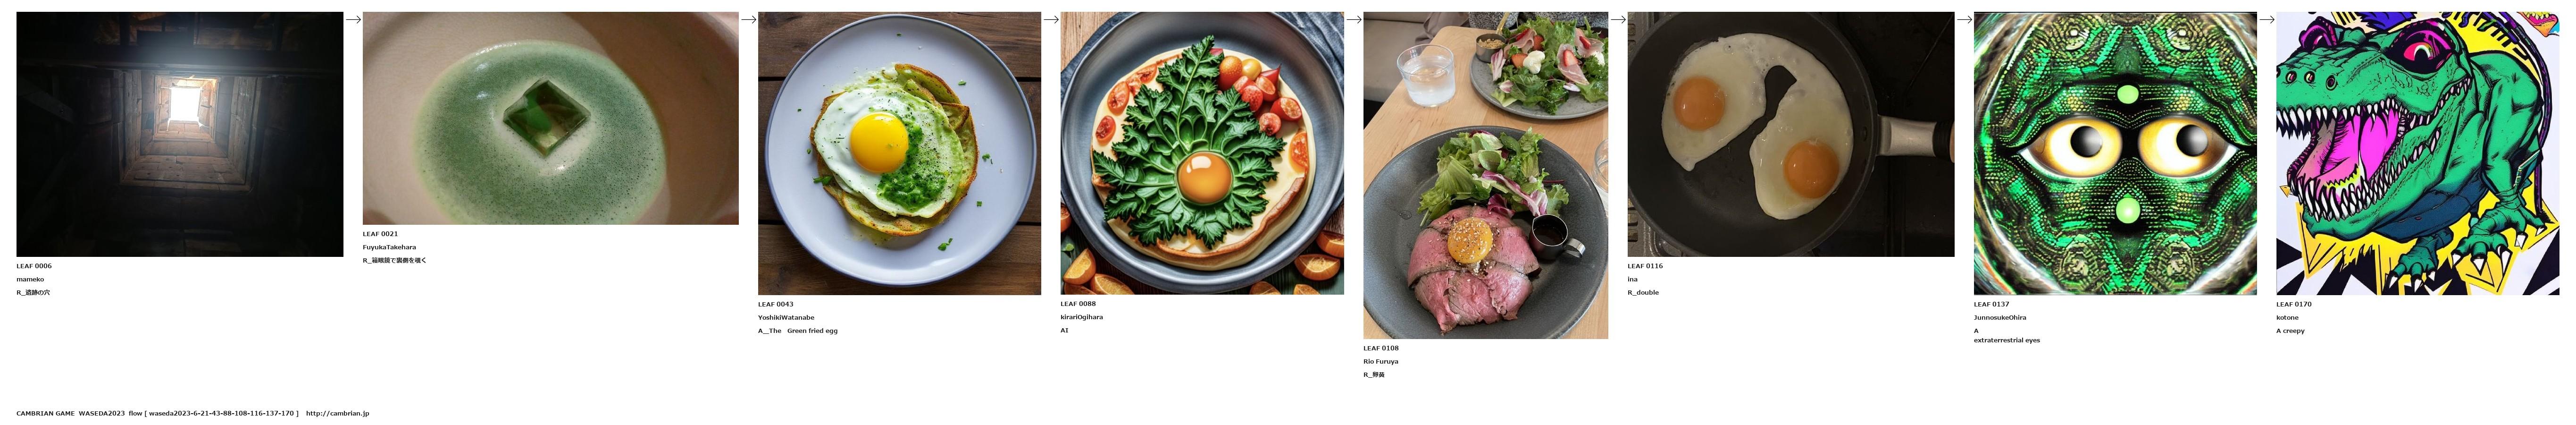
Task: Open the http://cambrian.jp link
Action: click(337, 413)
